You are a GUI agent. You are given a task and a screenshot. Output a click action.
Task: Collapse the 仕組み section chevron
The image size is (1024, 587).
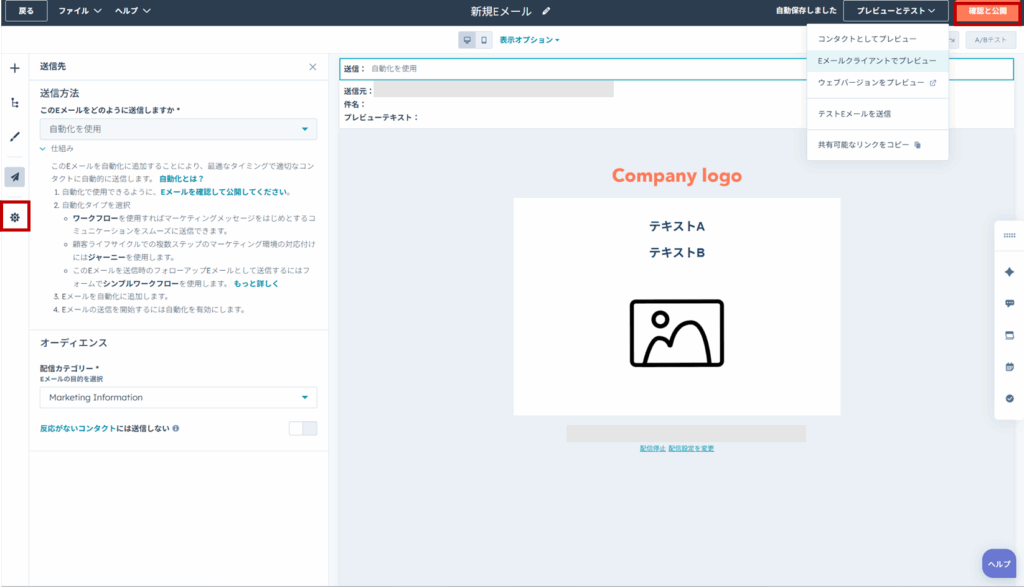[x=44, y=148]
